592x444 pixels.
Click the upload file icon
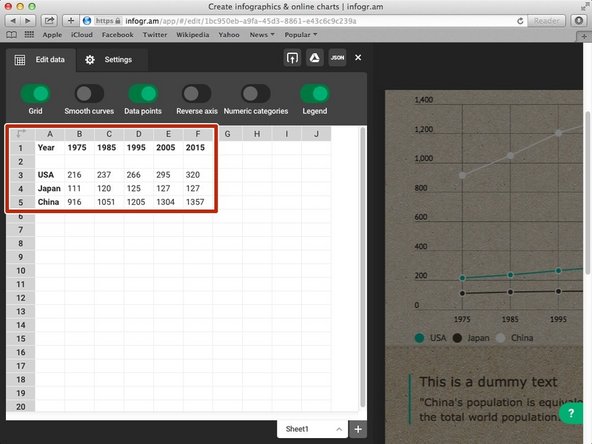(x=292, y=58)
